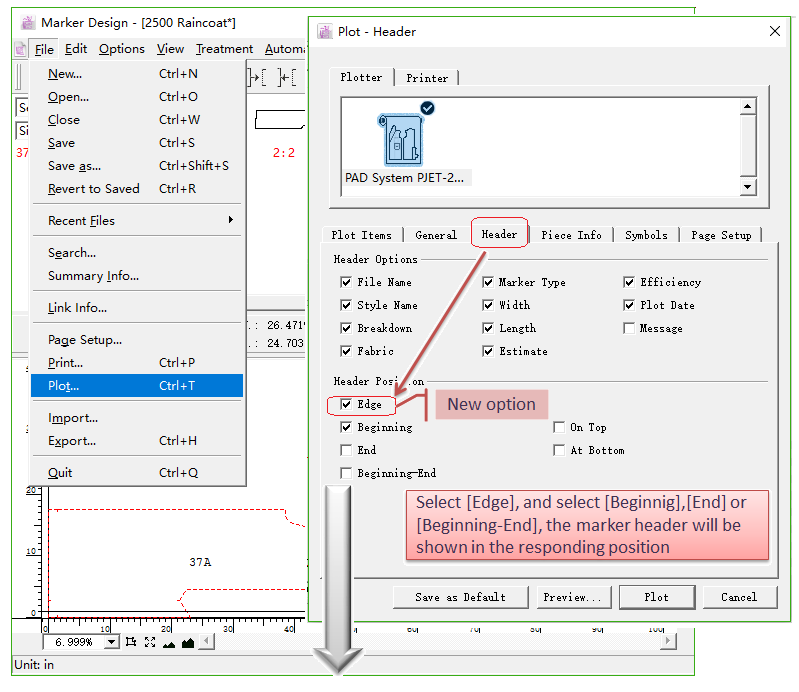Click the large mountains zoom-in icon

(188, 643)
